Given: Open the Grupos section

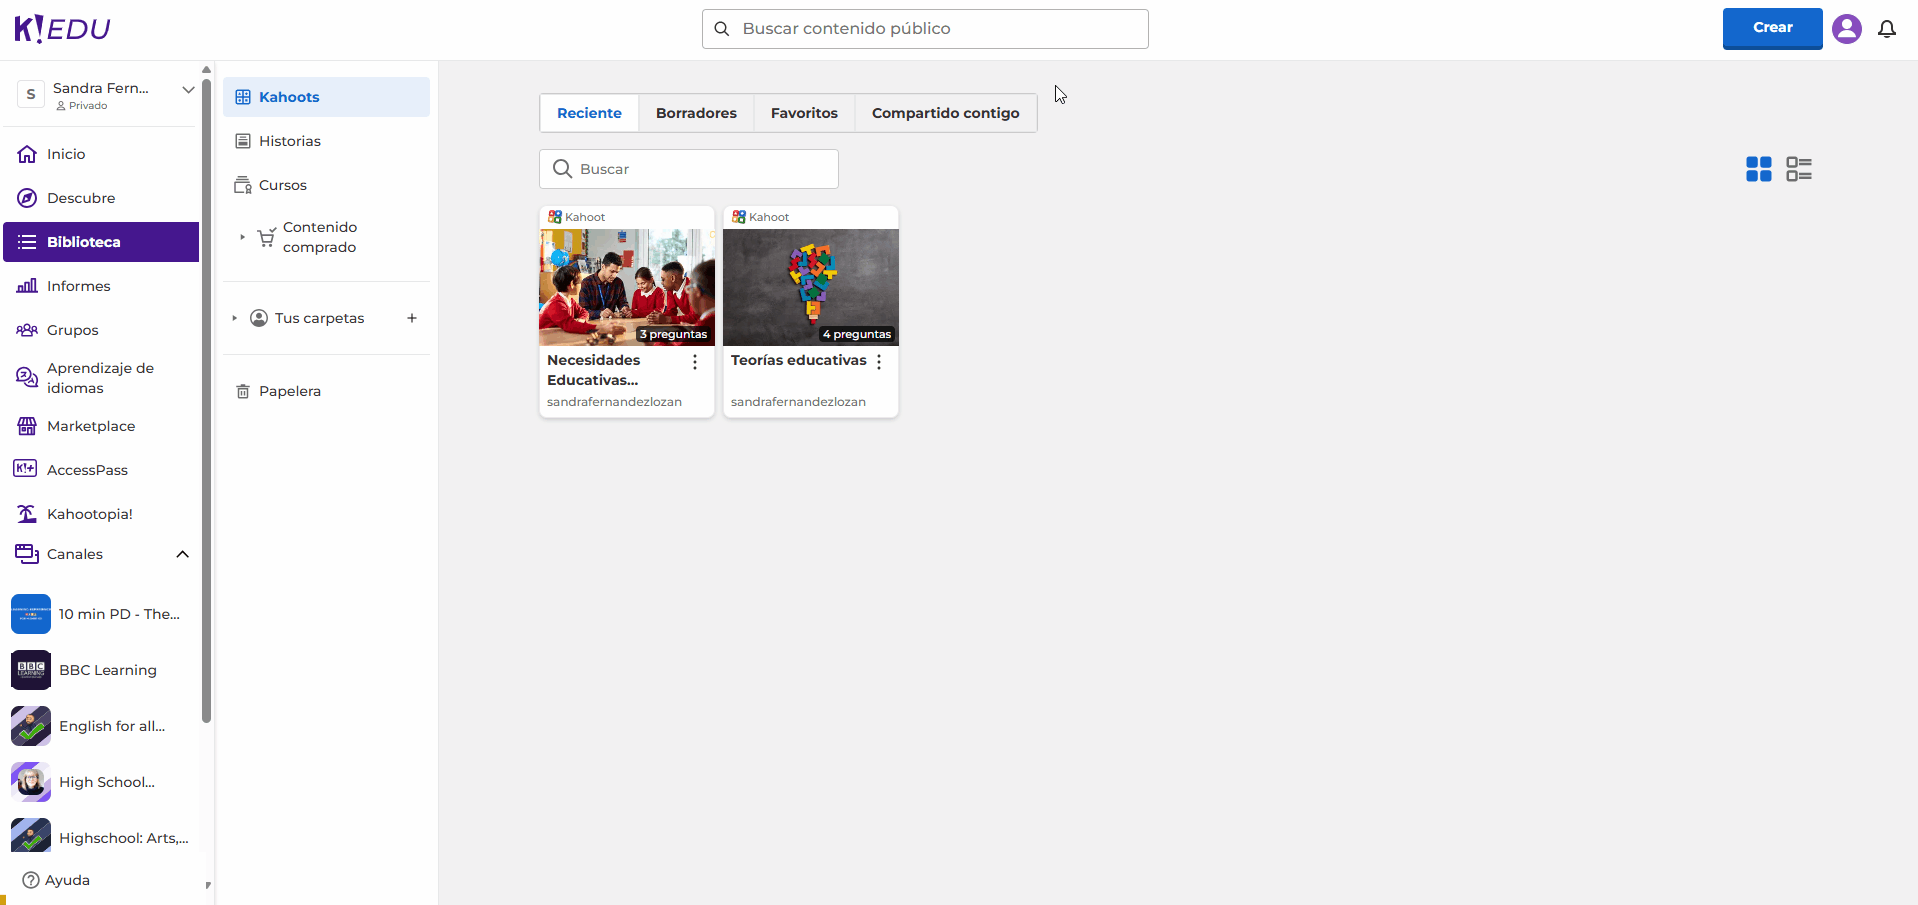Looking at the screenshot, I should pyautogui.click(x=72, y=330).
